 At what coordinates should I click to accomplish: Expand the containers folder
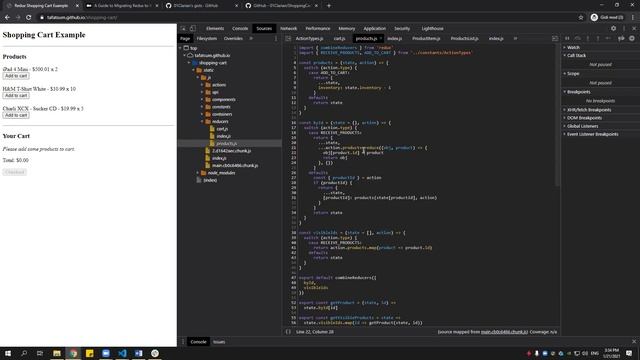tap(202, 114)
